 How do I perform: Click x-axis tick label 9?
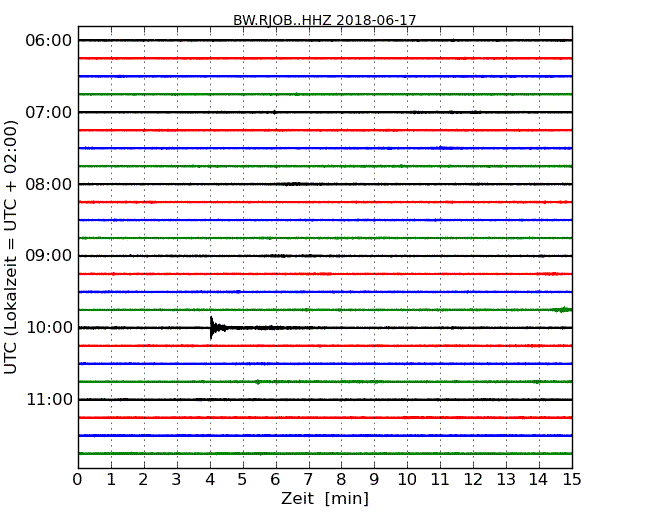pyautogui.click(x=374, y=480)
